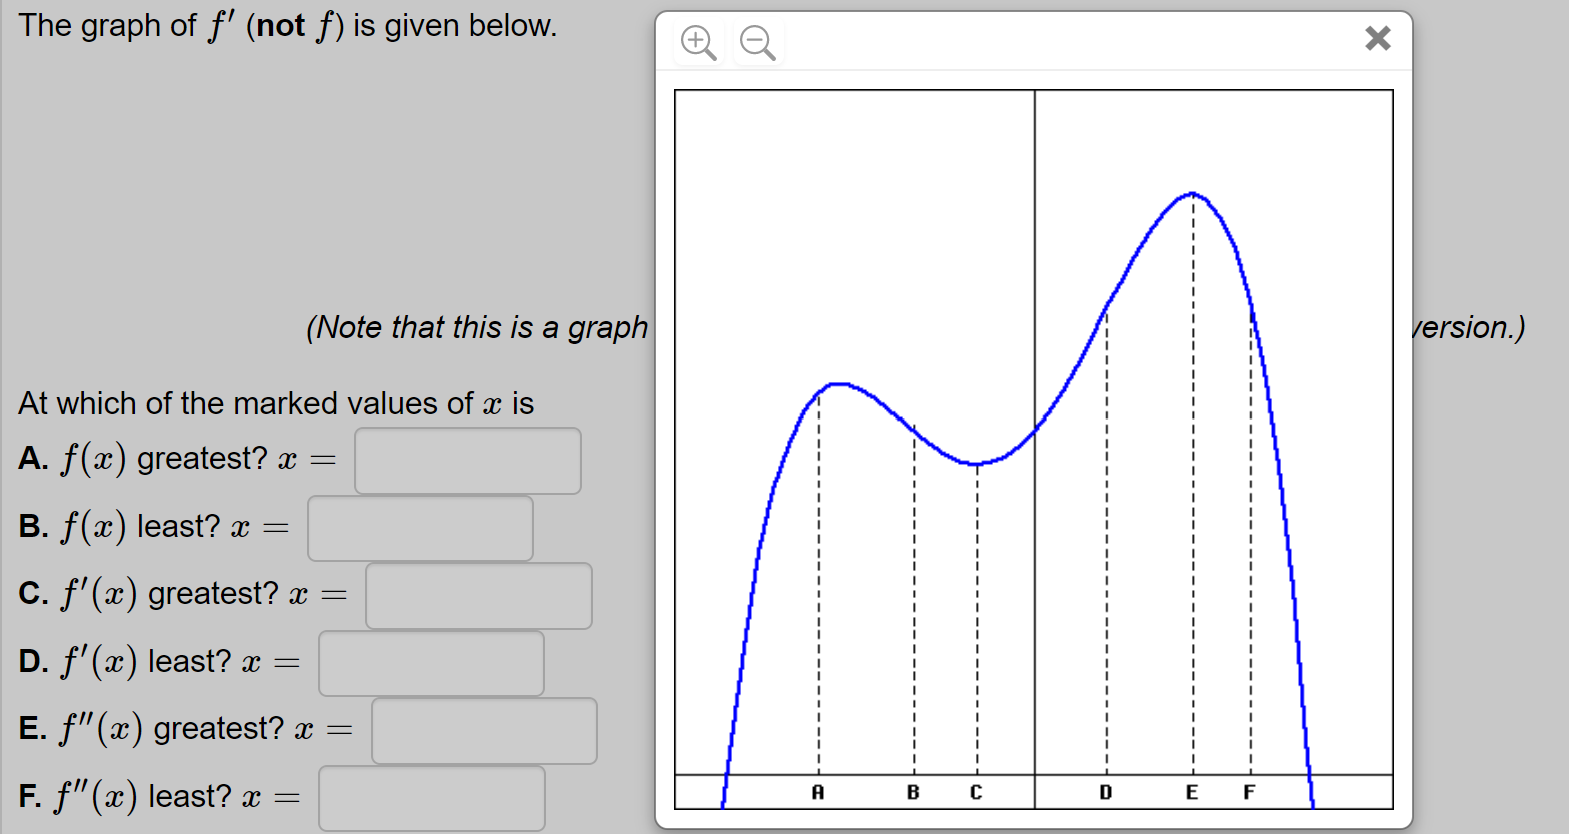Click the marker labeled A on the graph
Image resolution: width=1569 pixels, height=834 pixels.
(818, 792)
